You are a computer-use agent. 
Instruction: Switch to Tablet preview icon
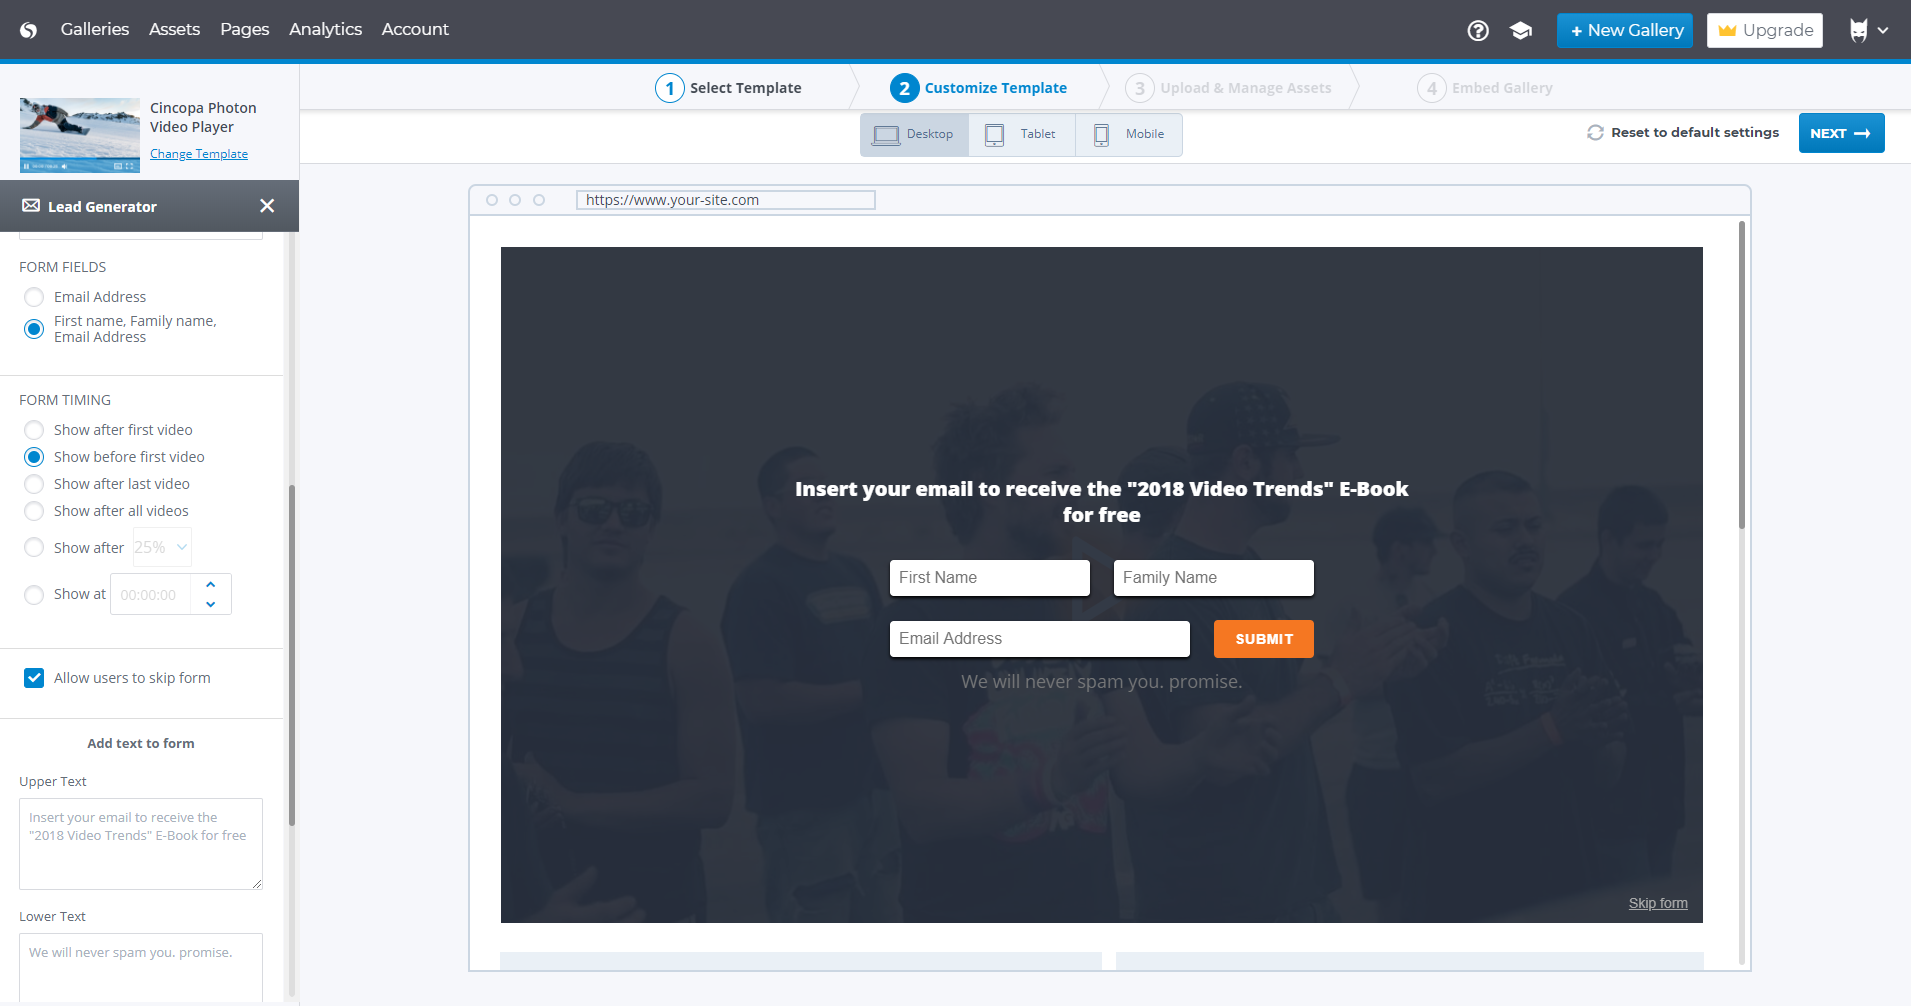[994, 135]
